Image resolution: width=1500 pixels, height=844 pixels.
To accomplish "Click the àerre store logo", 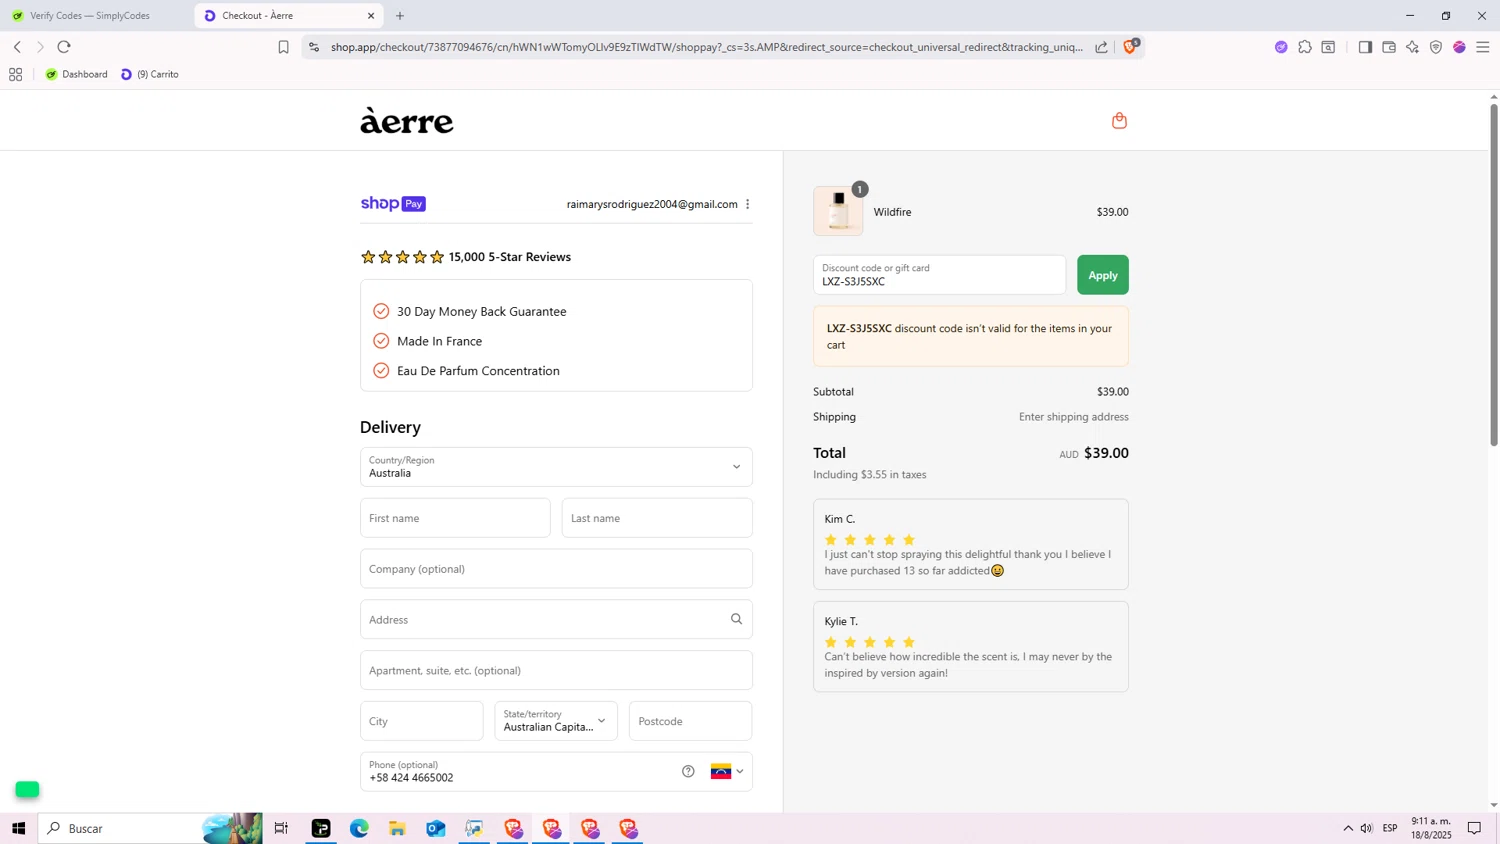I will (x=406, y=121).
